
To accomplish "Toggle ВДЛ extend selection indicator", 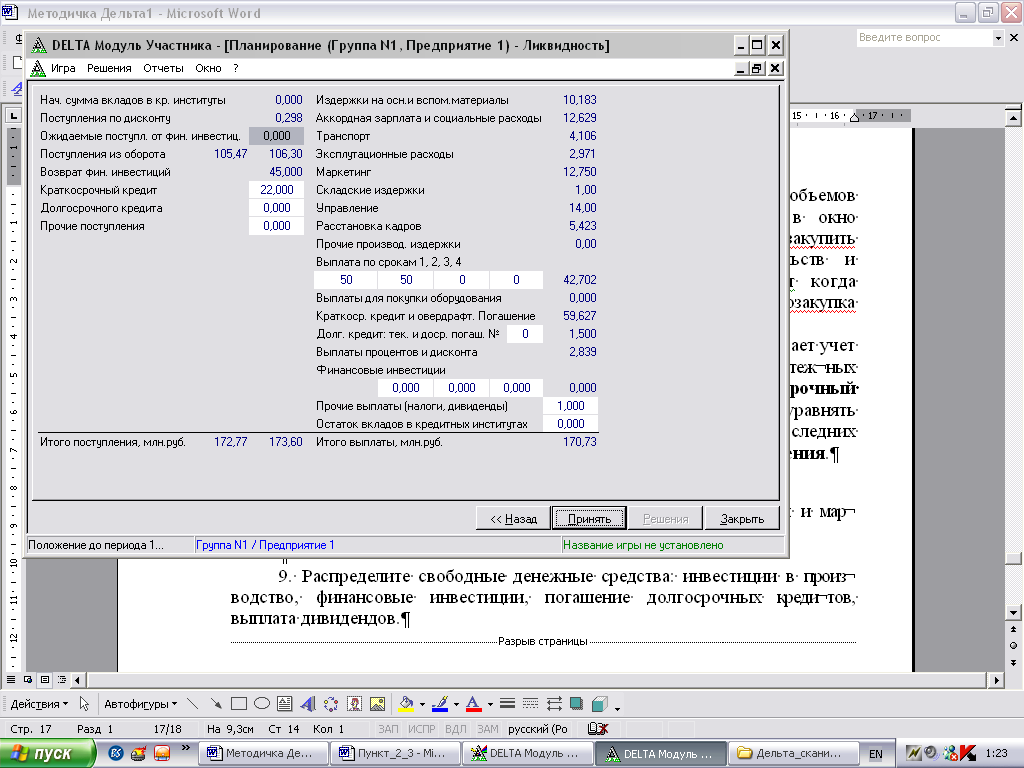I will click(x=456, y=729).
